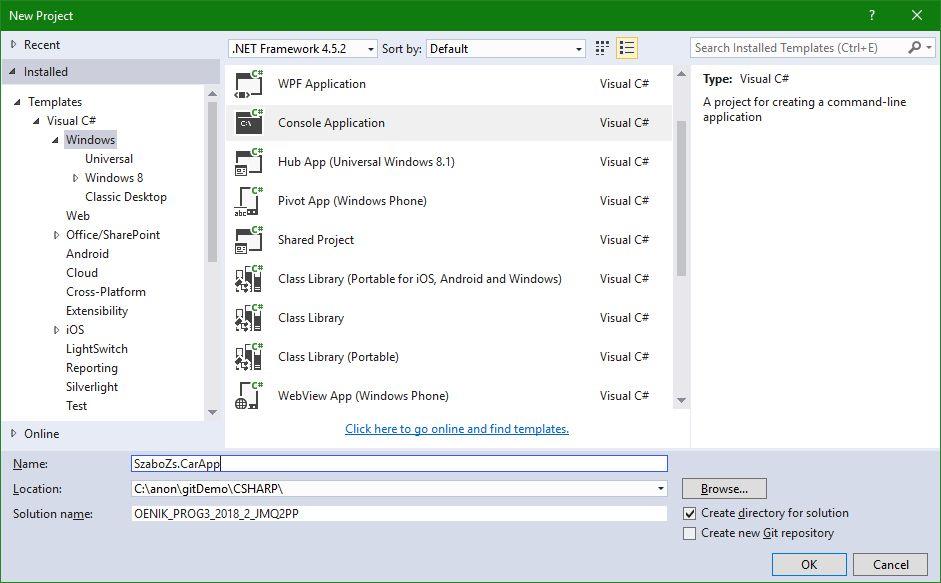Click the WebView App template icon
The width and height of the screenshot is (941, 583).
(248, 396)
